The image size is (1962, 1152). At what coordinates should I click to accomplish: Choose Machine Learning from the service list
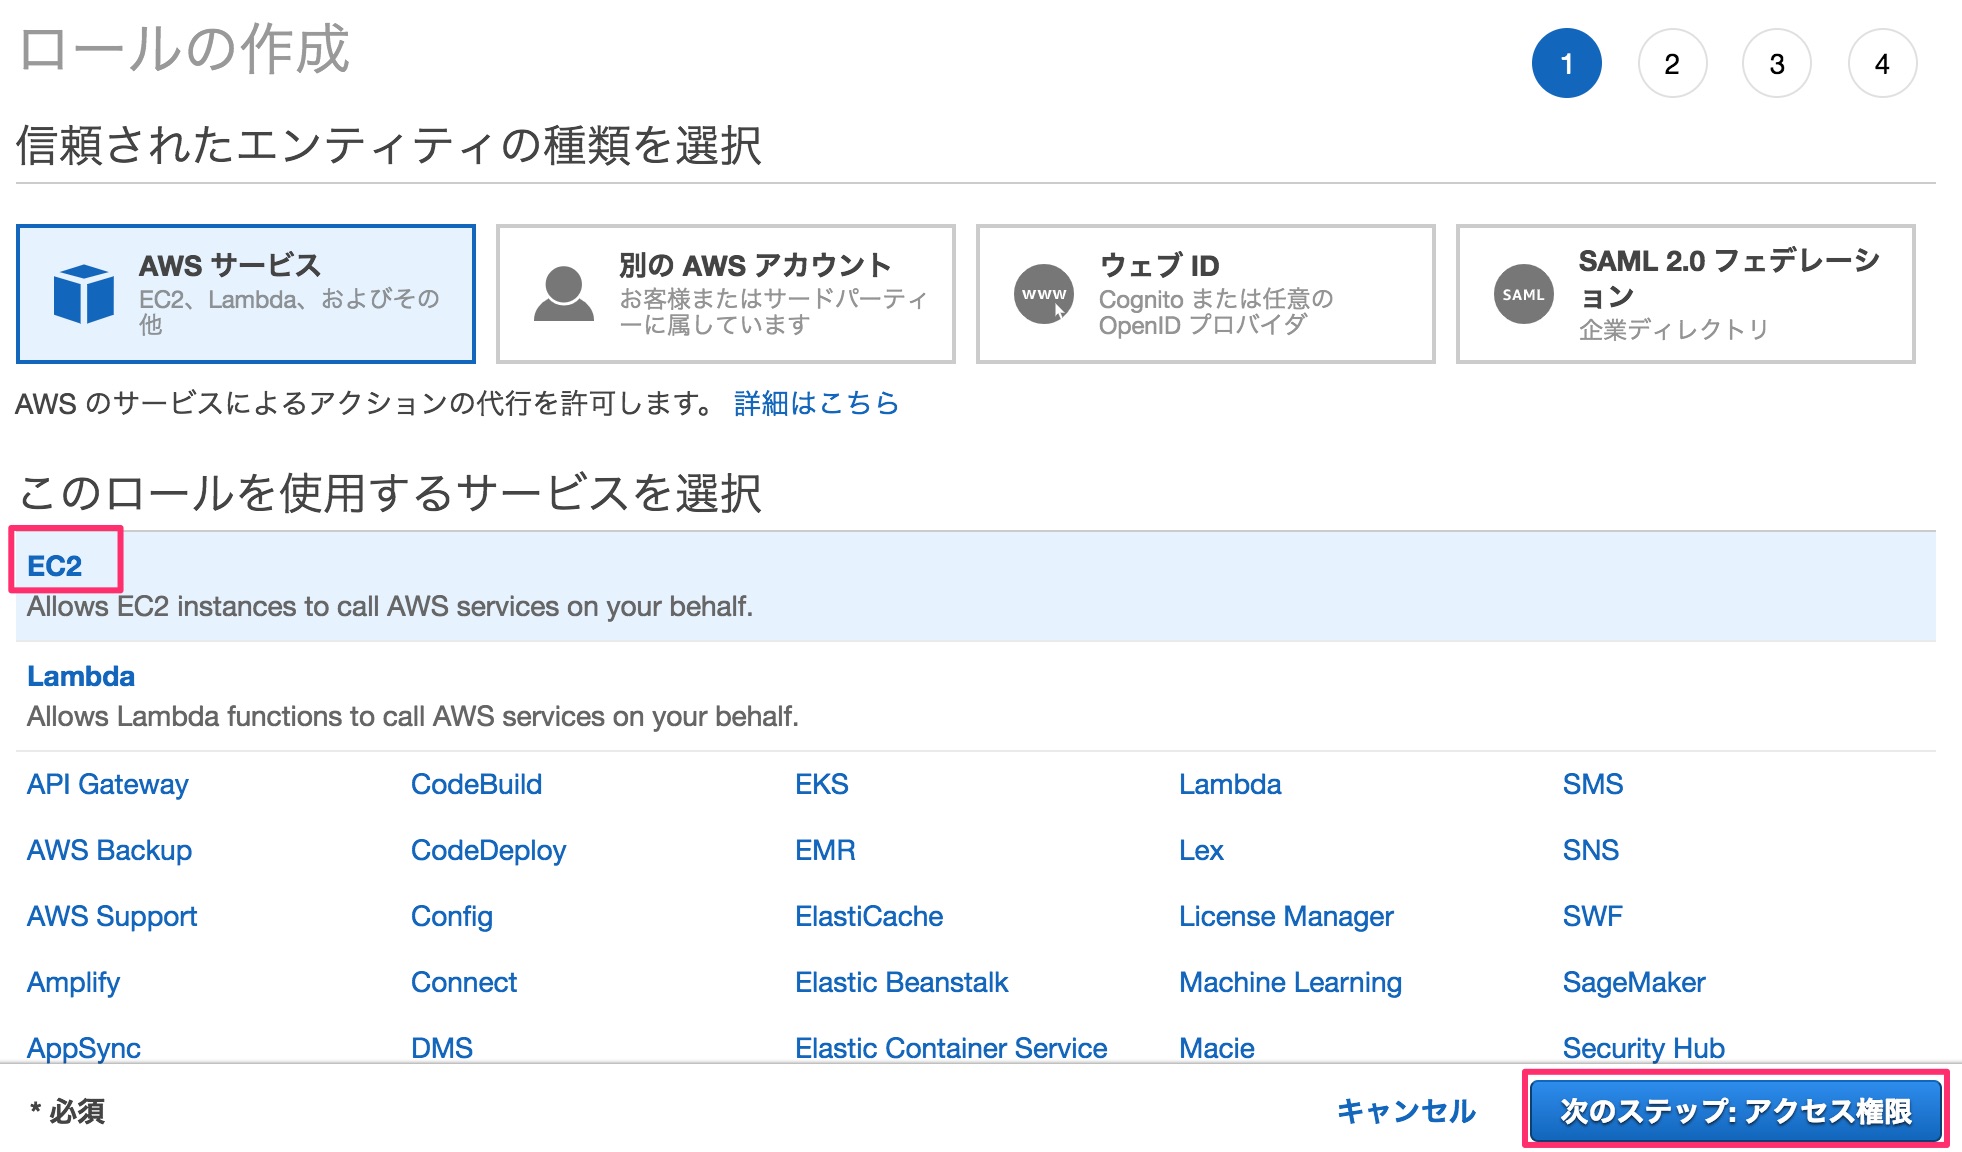(x=1290, y=982)
